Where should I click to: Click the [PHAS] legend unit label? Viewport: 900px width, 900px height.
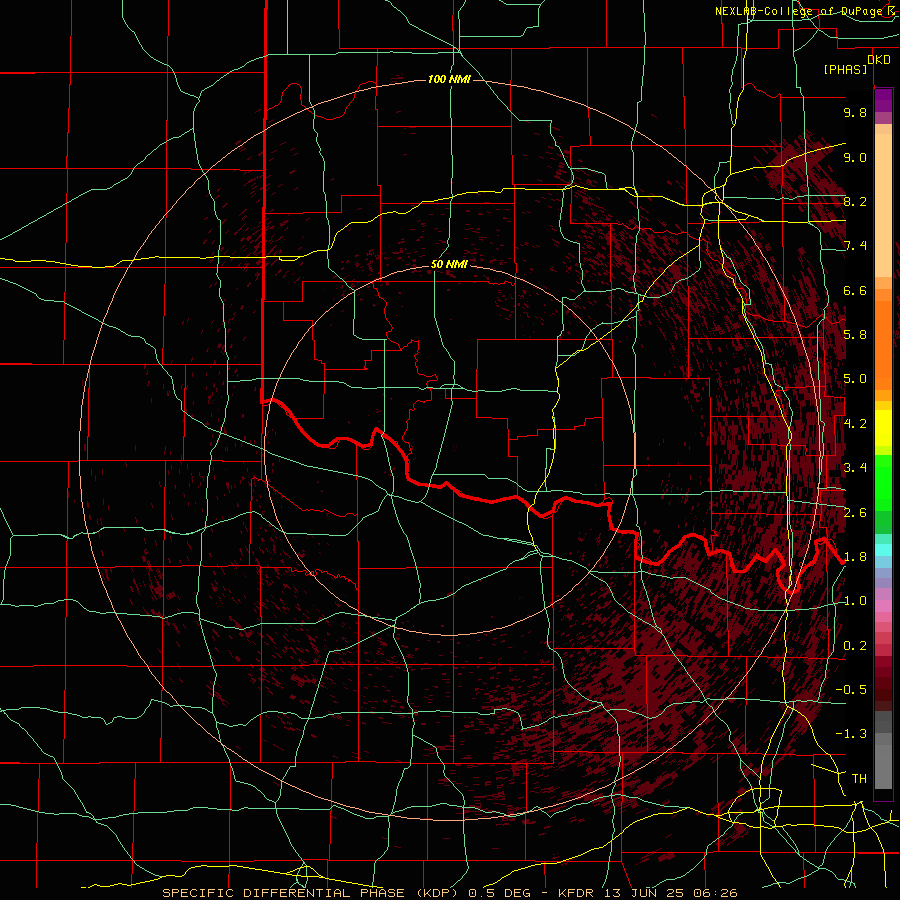click(845, 69)
